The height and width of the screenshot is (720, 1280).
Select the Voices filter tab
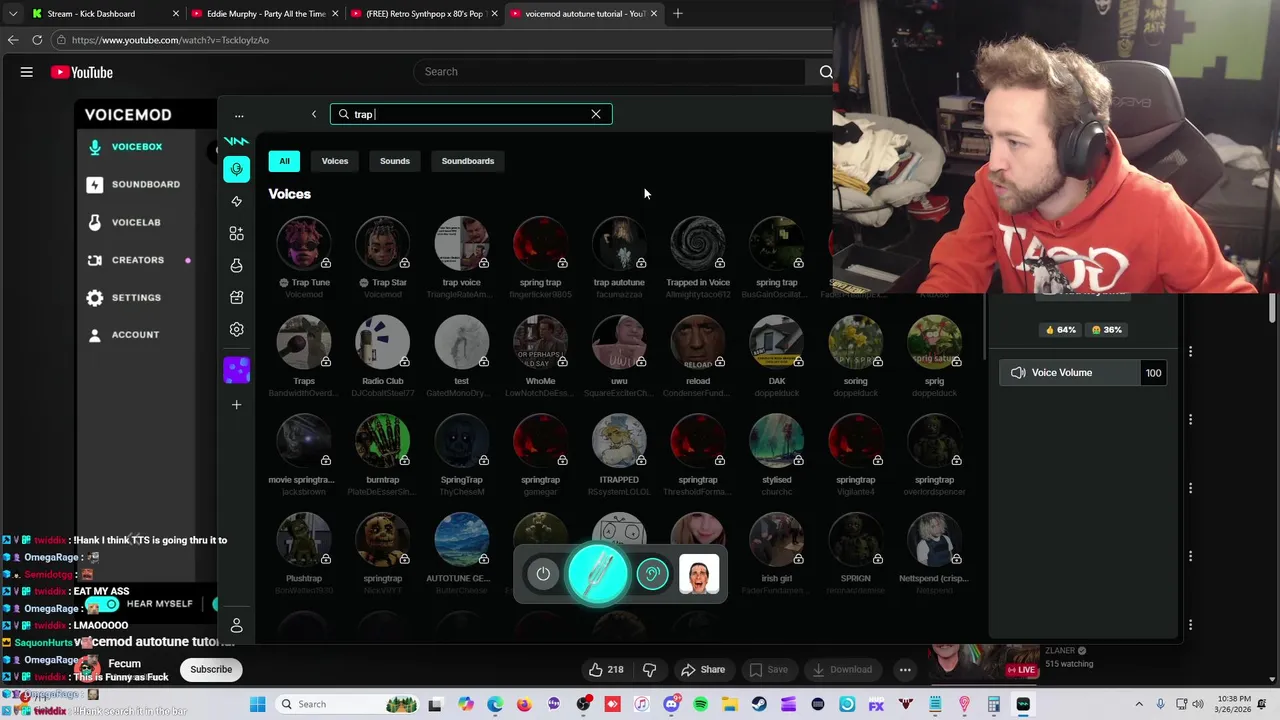point(335,161)
